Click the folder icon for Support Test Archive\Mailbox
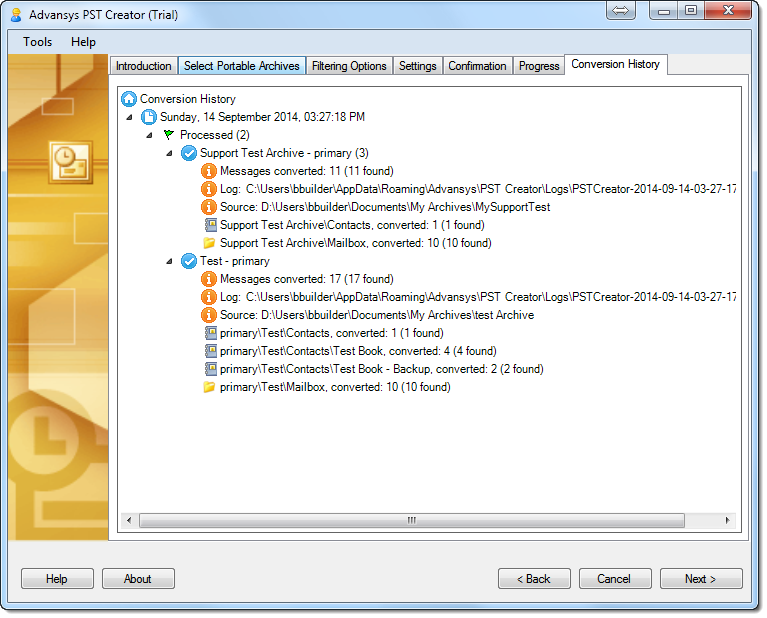Viewport: 767px width, 618px height. [x=209, y=243]
